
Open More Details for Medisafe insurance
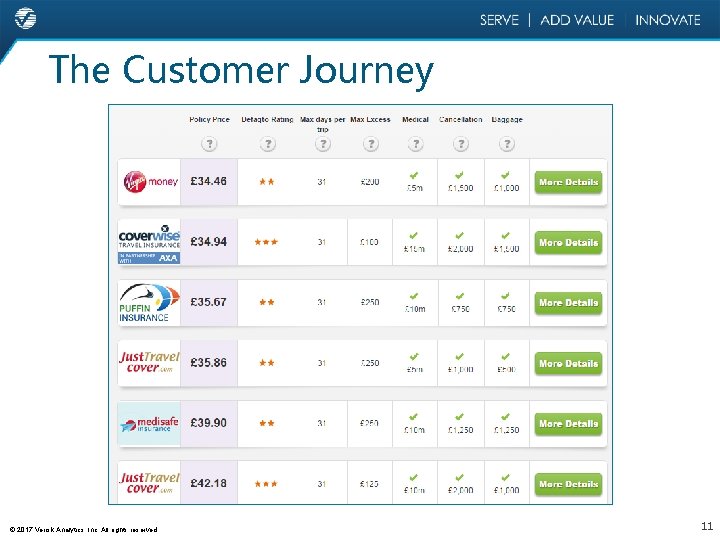click(568, 424)
